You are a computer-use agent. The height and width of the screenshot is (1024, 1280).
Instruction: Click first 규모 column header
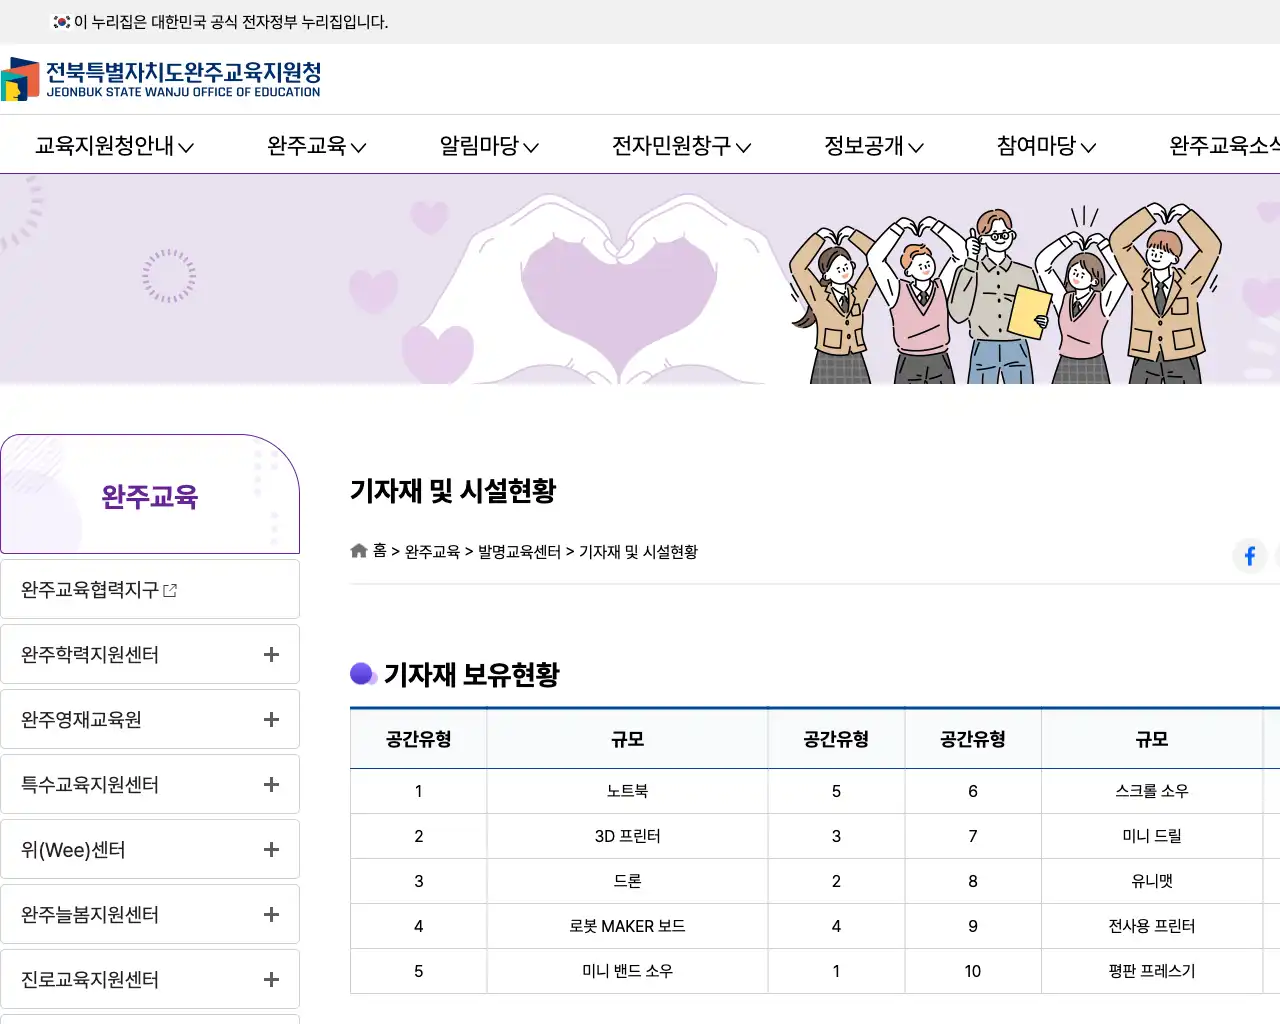click(628, 739)
